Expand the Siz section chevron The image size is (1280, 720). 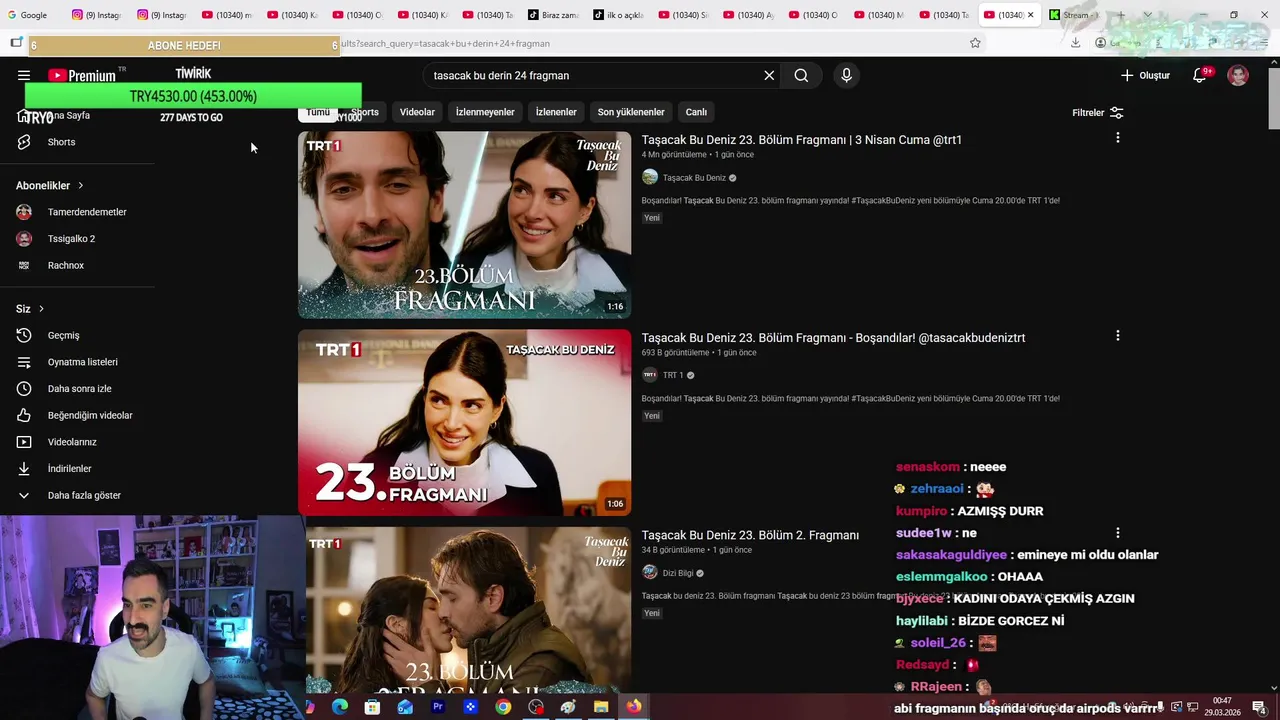point(41,309)
